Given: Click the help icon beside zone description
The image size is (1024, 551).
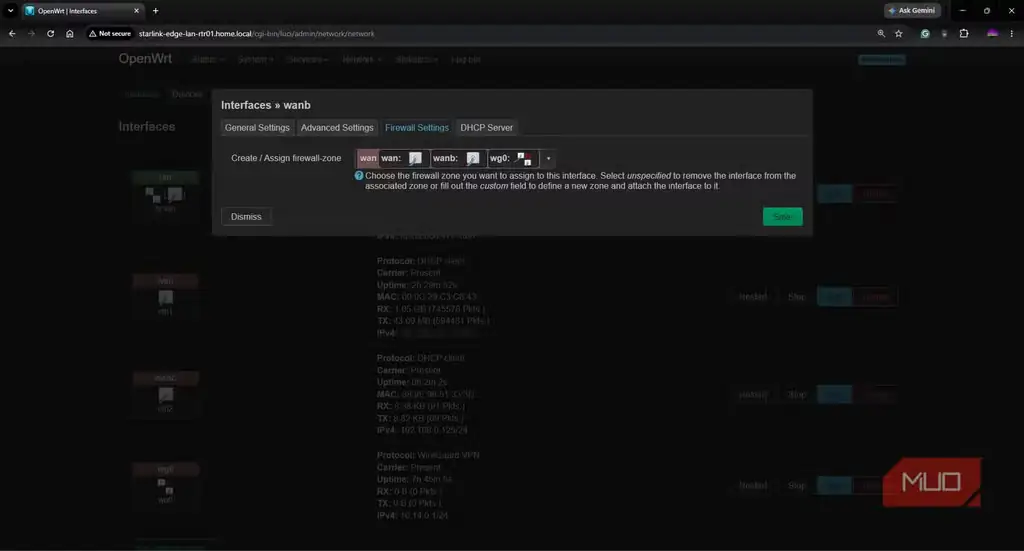Looking at the screenshot, I should click(359, 176).
